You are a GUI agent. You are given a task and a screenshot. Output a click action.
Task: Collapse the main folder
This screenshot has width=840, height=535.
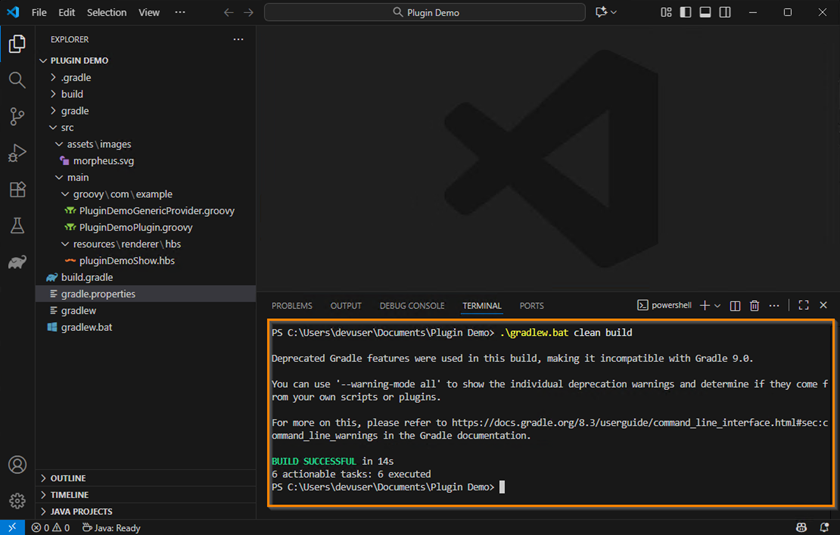[x=146, y=177]
